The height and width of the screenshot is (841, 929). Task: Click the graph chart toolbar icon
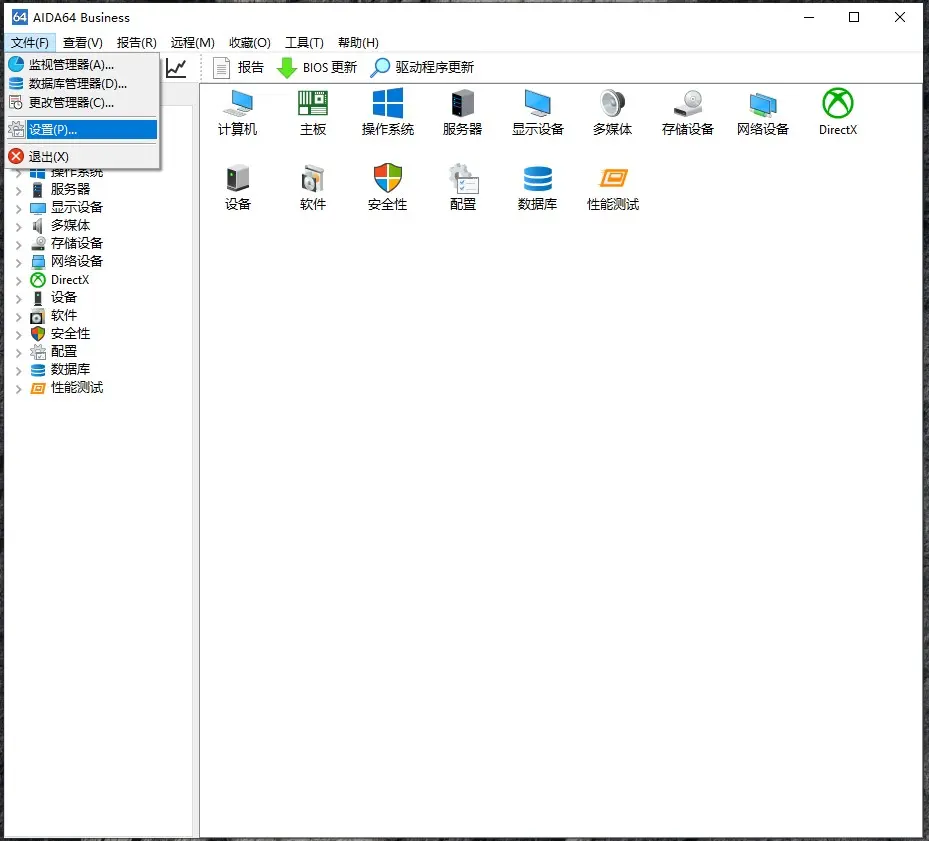176,68
